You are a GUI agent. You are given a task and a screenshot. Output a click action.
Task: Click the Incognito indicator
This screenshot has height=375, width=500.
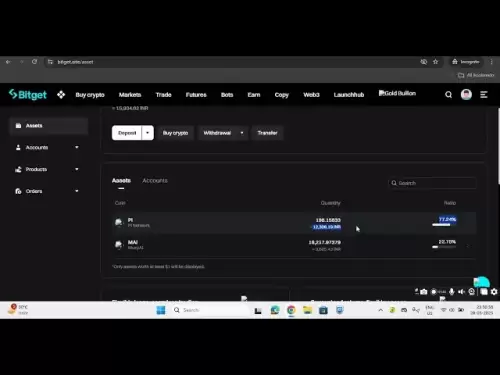(x=465, y=62)
